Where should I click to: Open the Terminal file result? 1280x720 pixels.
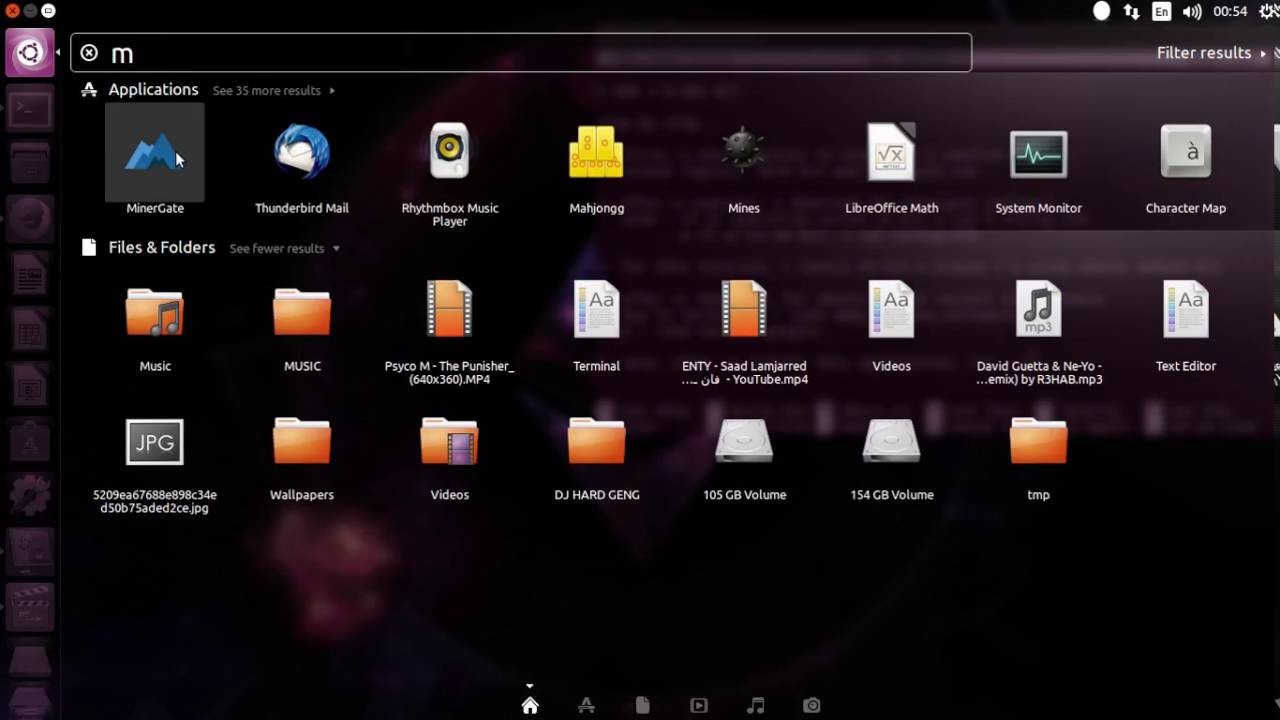tap(597, 312)
